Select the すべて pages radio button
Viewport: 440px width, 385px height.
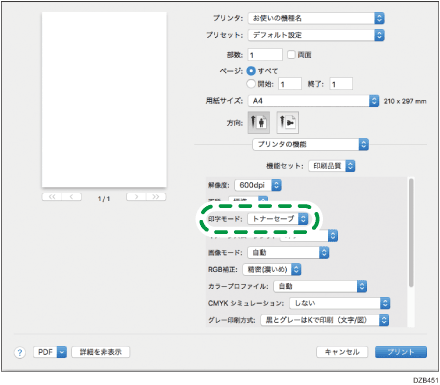pos(251,71)
